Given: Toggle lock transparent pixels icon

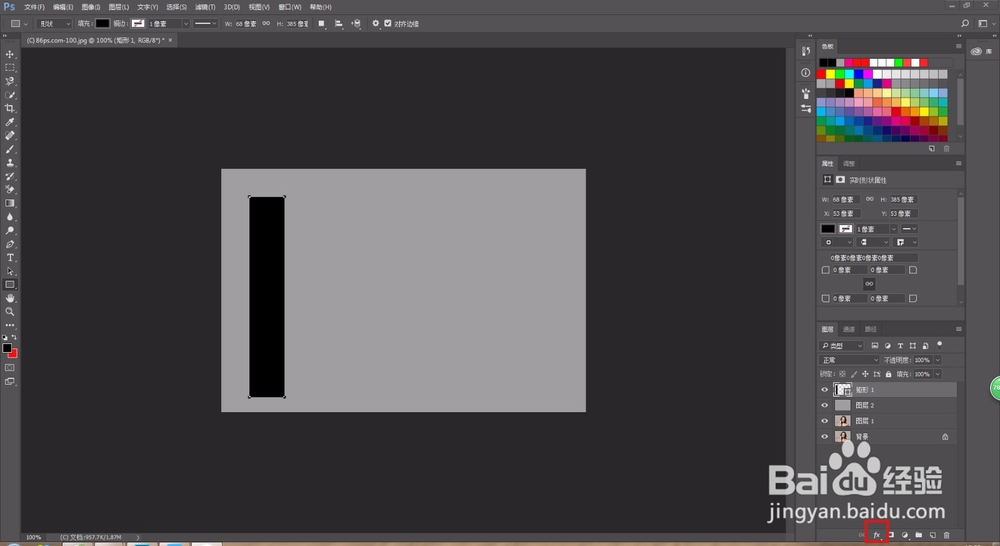Looking at the screenshot, I should [x=842, y=374].
